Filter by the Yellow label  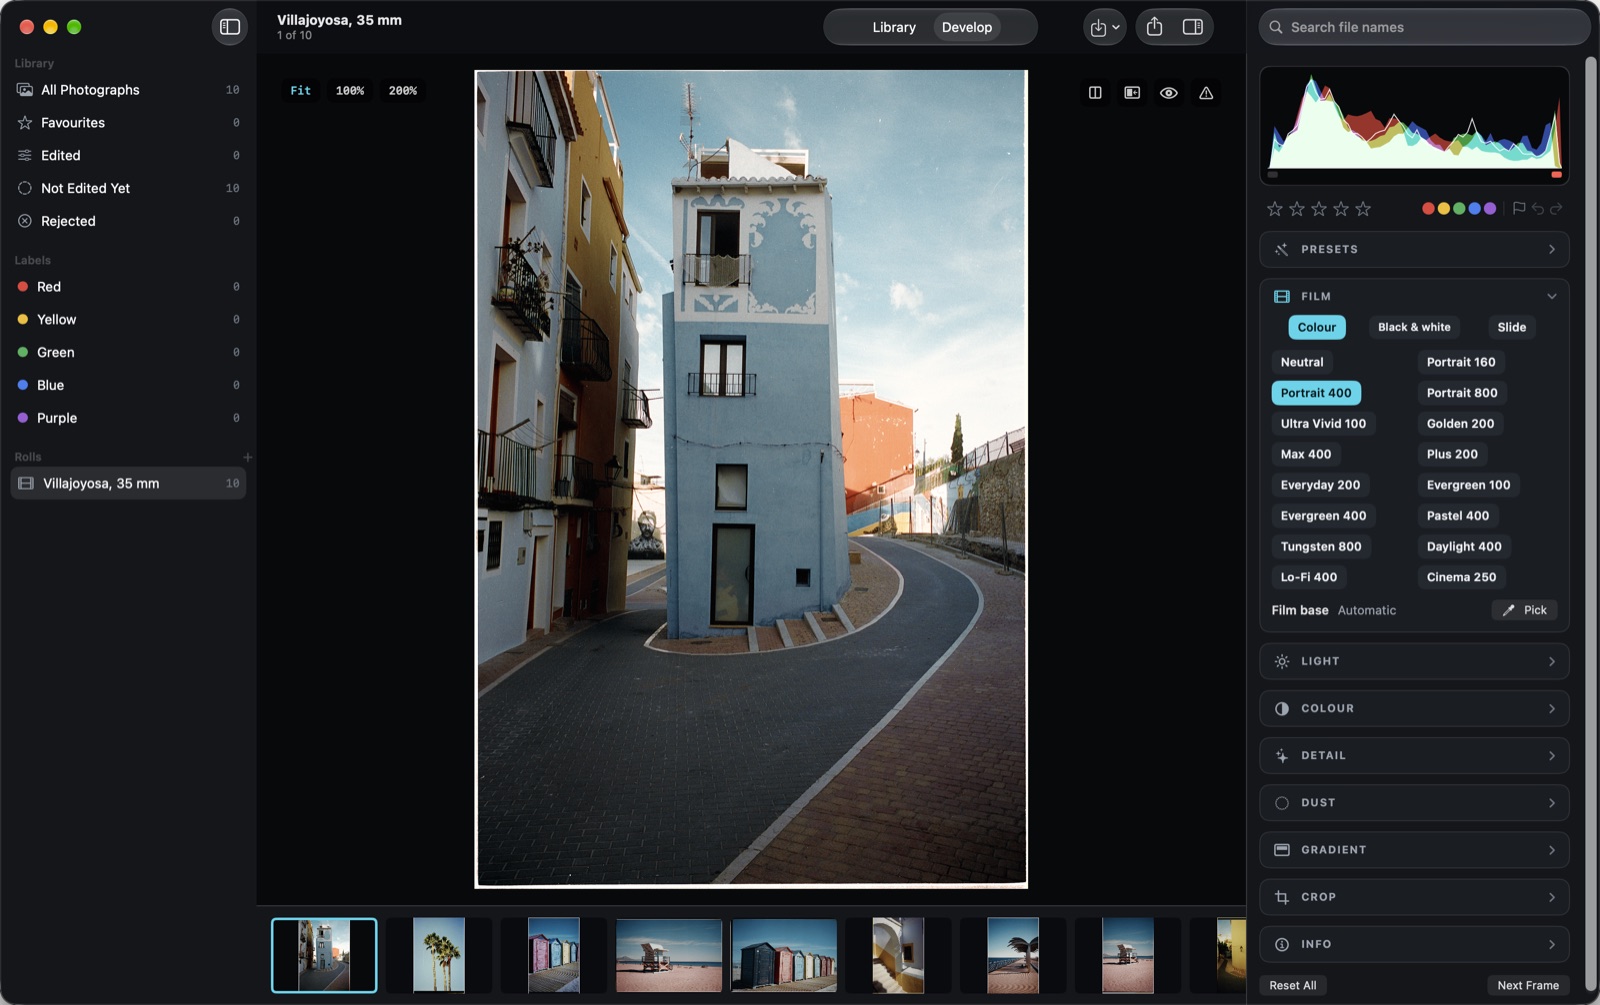pyautogui.click(x=128, y=319)
